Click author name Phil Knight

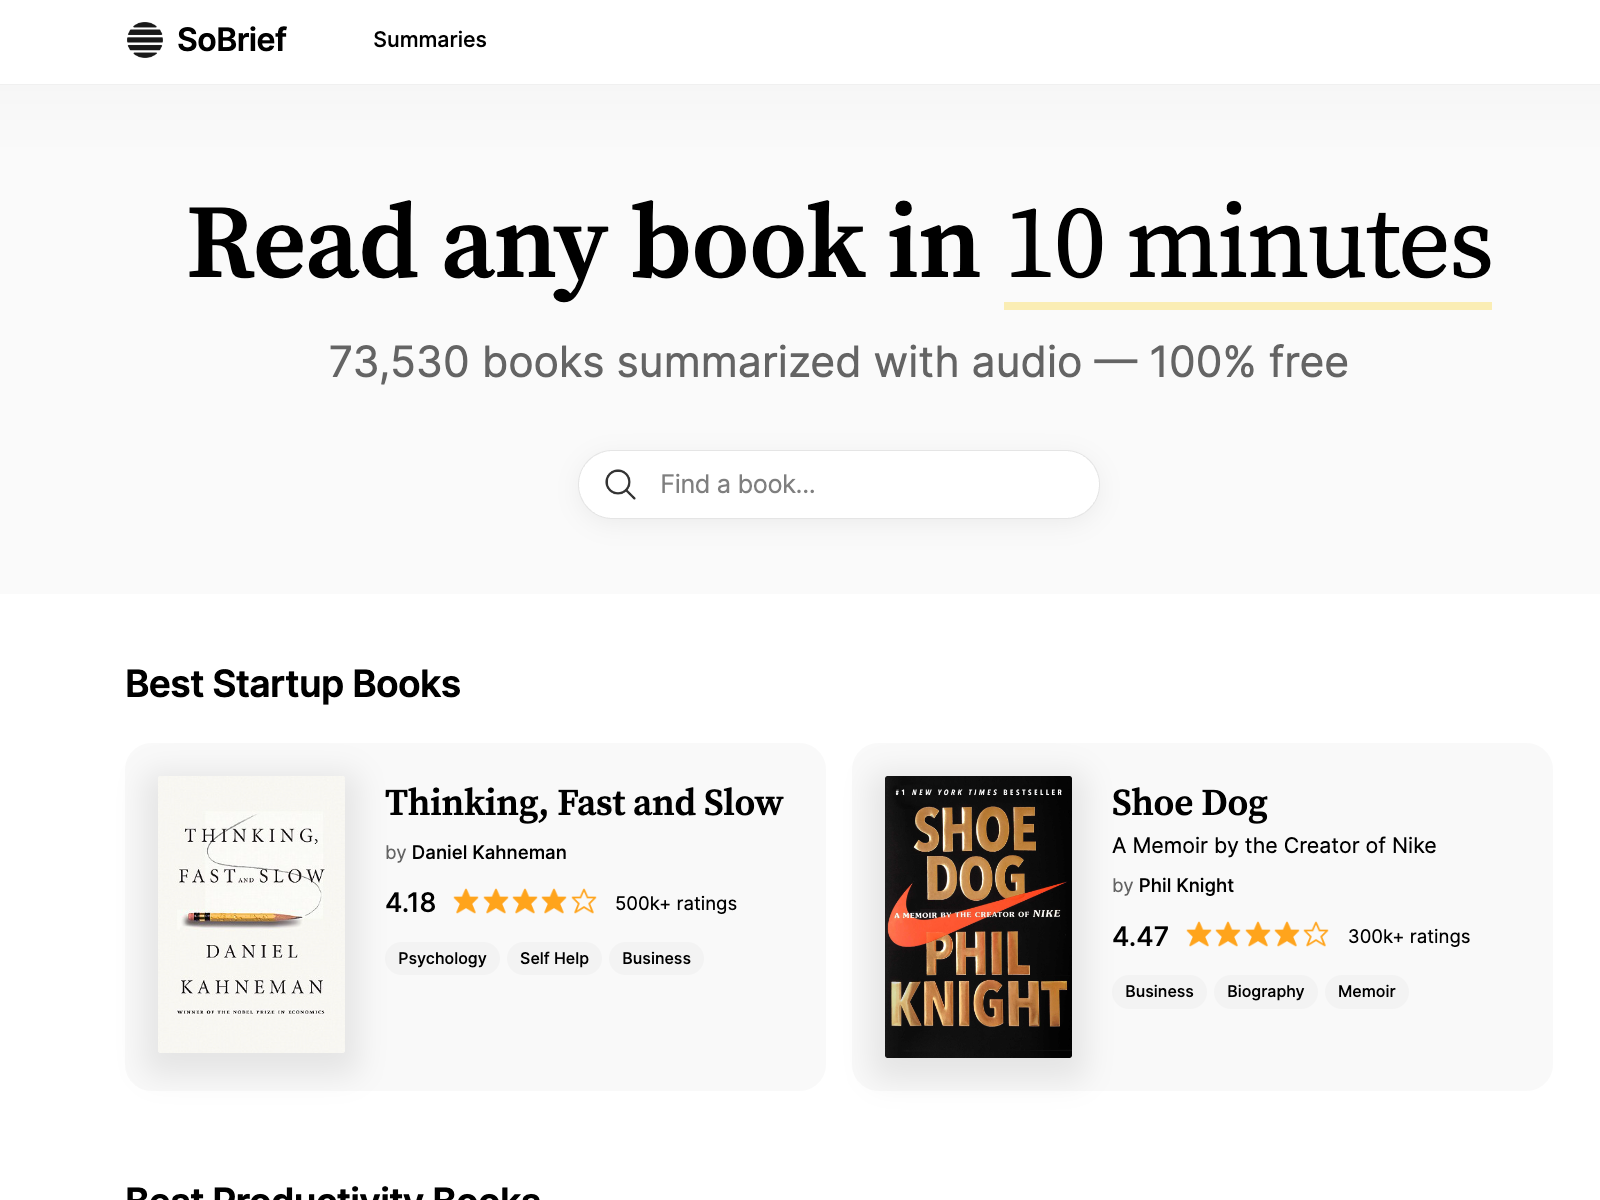(1186, 885)
